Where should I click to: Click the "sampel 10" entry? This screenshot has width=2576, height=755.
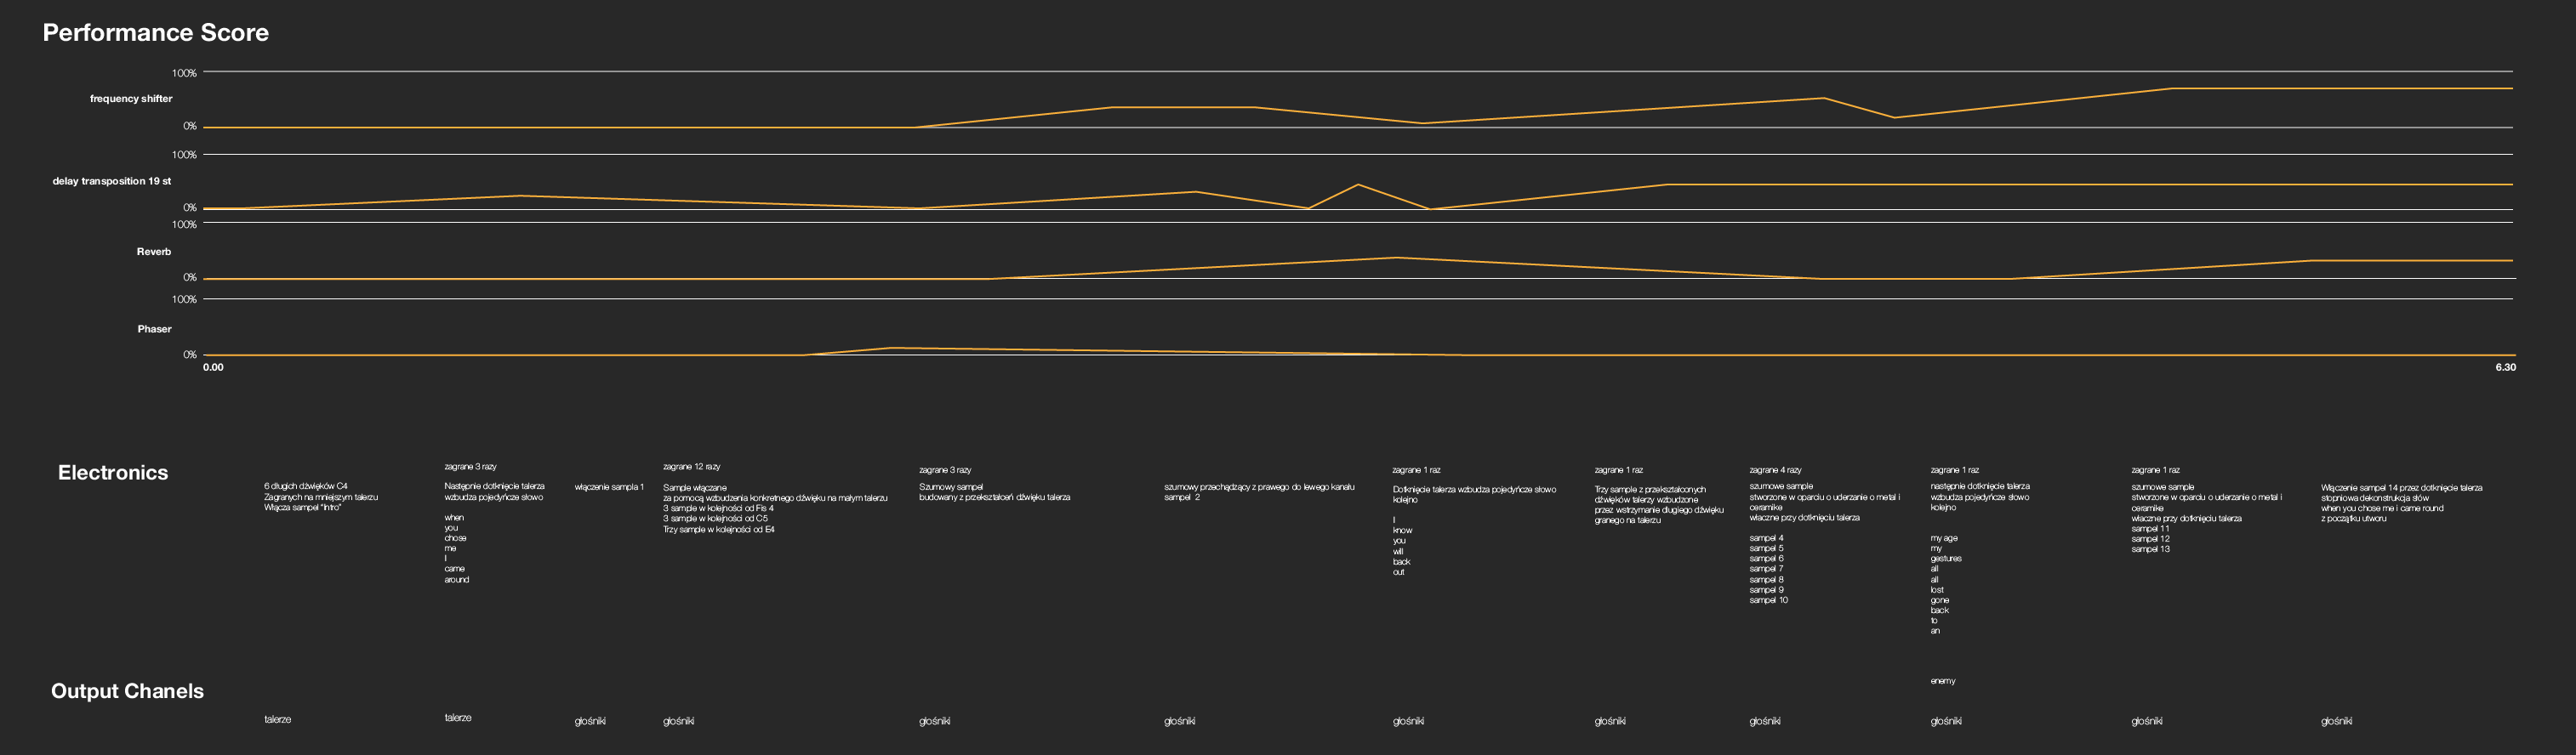click(x=1769, y=601)
